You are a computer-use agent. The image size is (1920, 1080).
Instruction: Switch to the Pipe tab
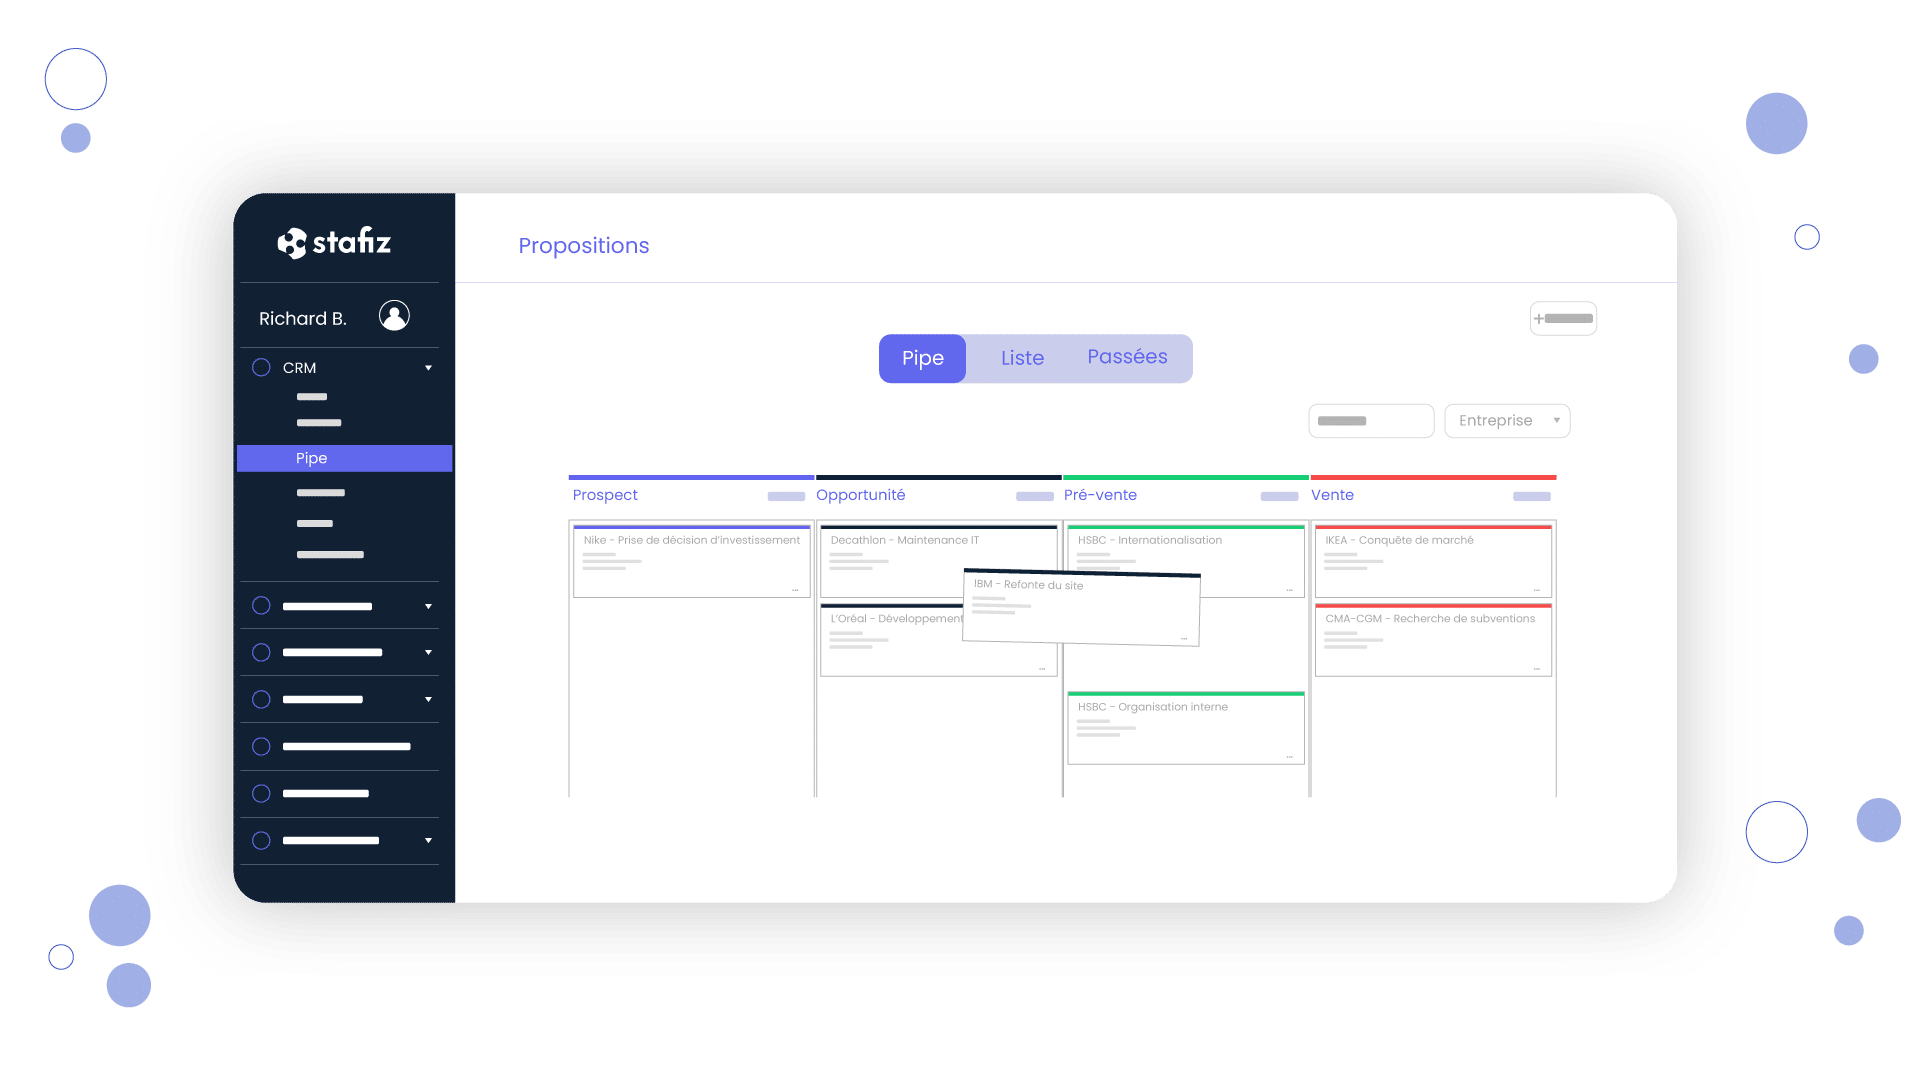coord(922,358)
